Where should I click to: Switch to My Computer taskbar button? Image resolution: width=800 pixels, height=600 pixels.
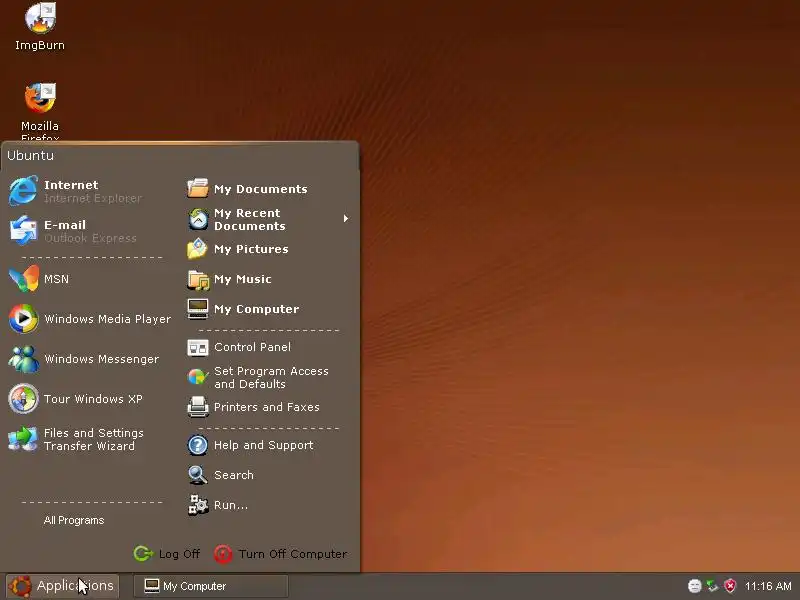(x=211, y=586)
